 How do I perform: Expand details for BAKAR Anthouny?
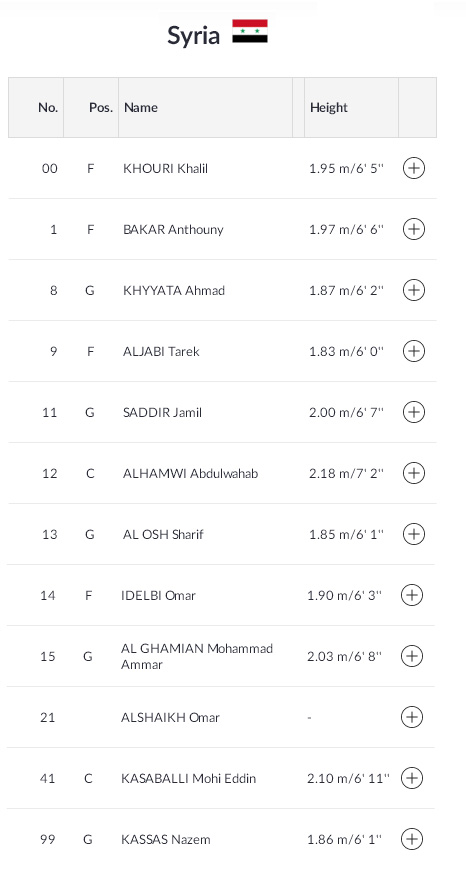(413, 229)
